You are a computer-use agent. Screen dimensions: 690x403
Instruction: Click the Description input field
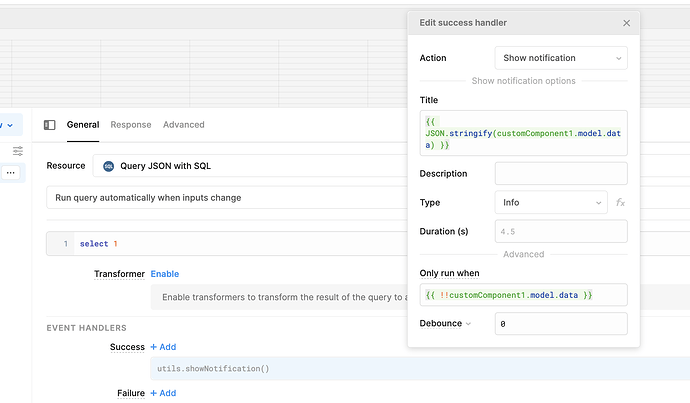click(x=561, y=174)
